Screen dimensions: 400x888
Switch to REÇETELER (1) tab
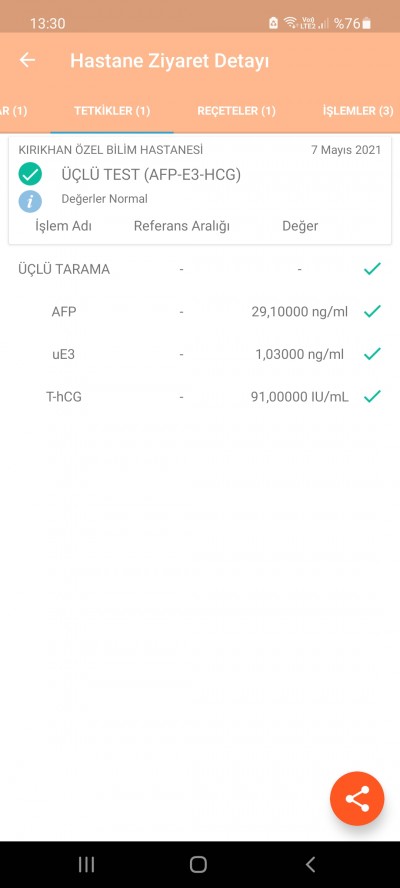pos(236,110)
